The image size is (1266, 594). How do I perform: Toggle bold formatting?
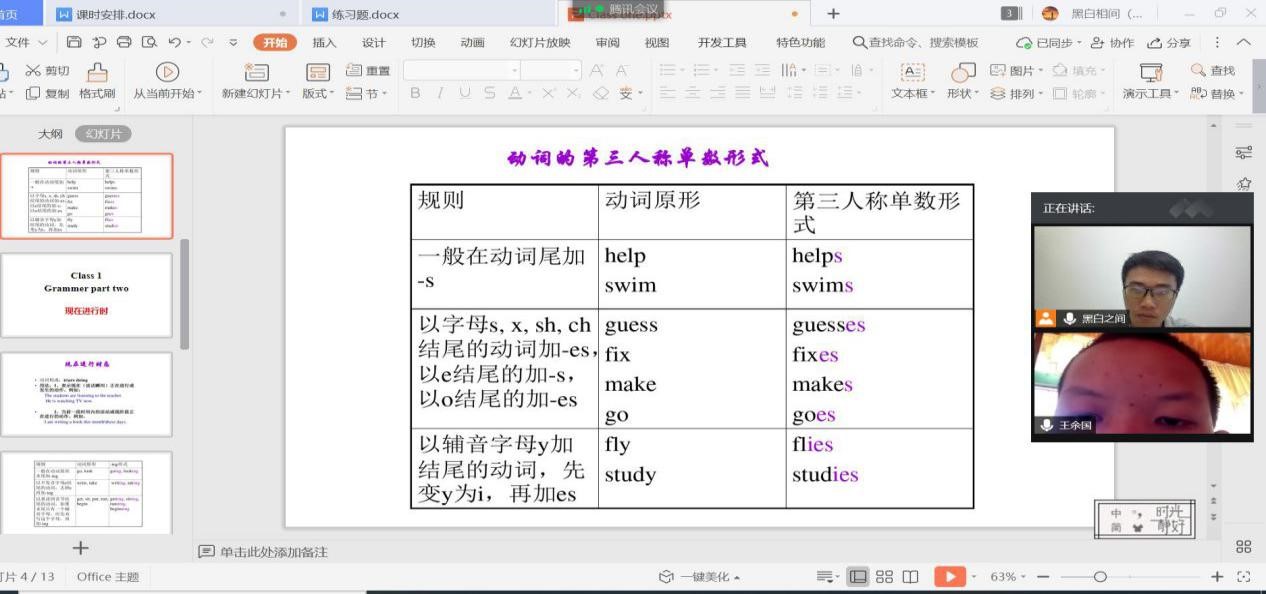click(414, 92)
